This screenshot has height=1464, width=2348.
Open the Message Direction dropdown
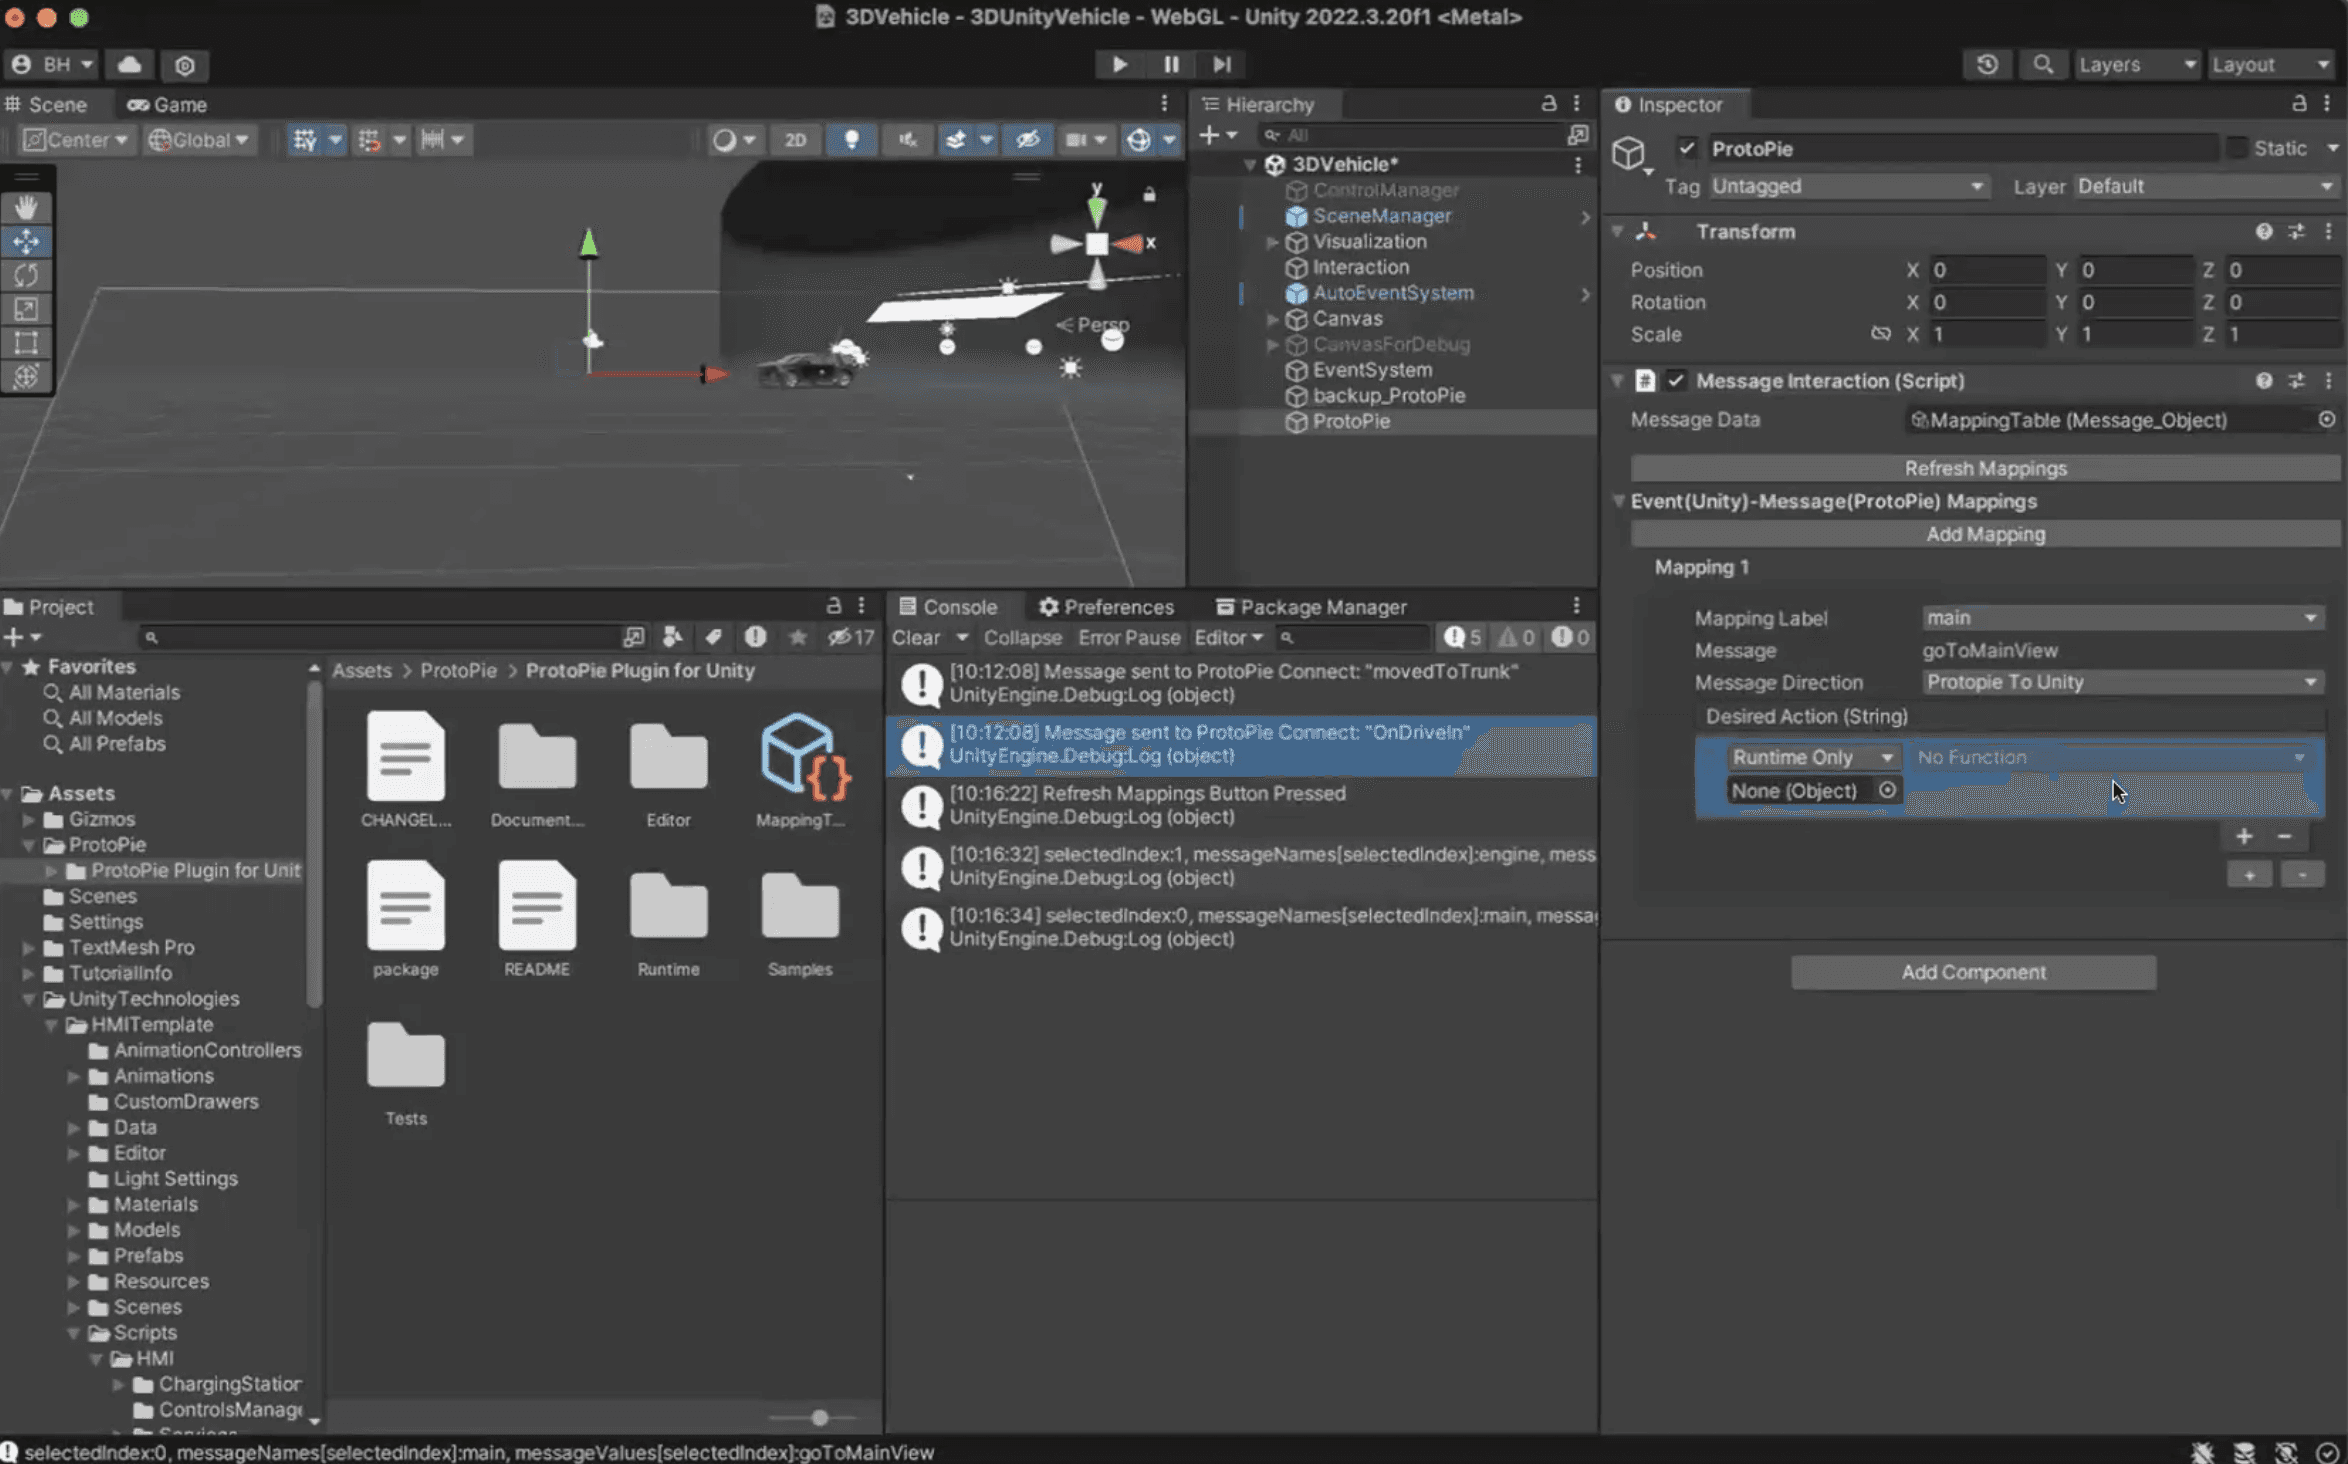(x=2122, y=682)
